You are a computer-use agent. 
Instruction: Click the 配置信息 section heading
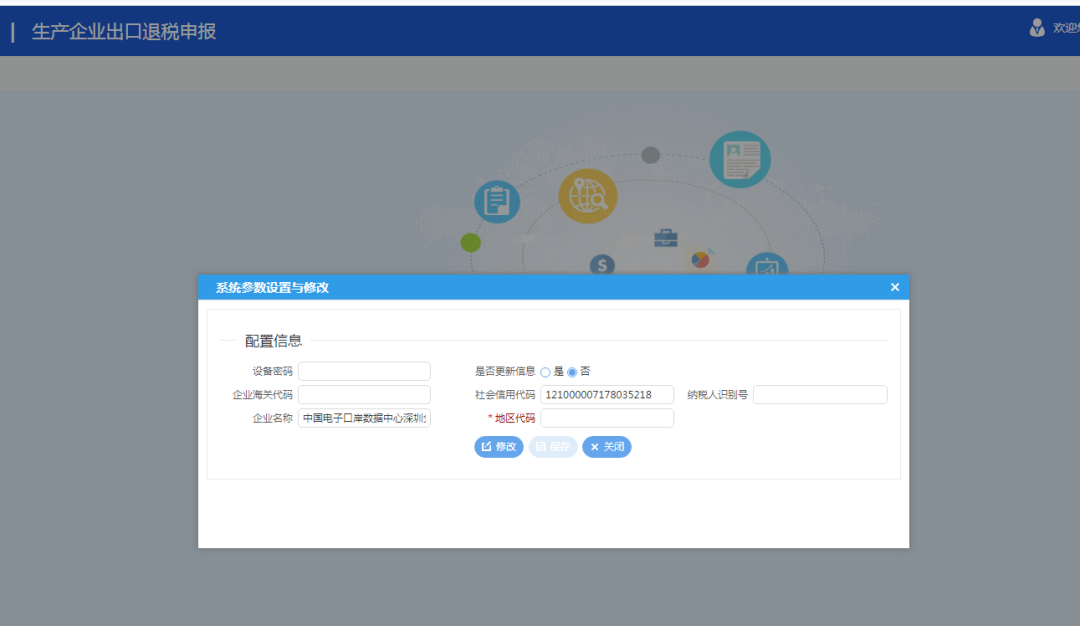[273, 341]
